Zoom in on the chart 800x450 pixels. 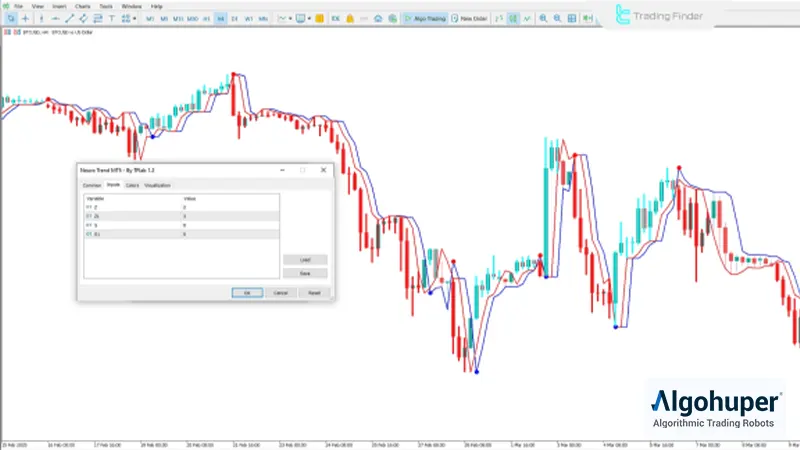click(x=543, y=19)
